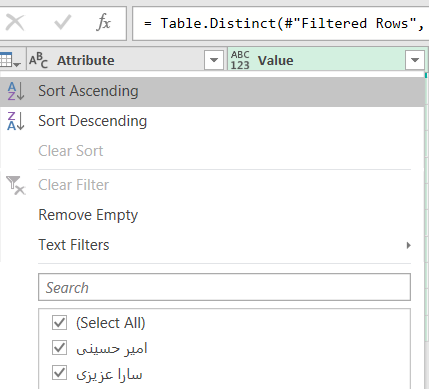Click the ABC text type icon on the Attribute column
The image size is (429, 389).
[38, 60]
